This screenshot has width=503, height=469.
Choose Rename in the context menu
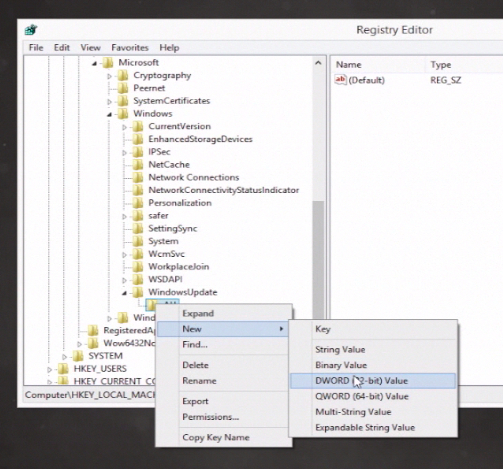pos(224,381)
